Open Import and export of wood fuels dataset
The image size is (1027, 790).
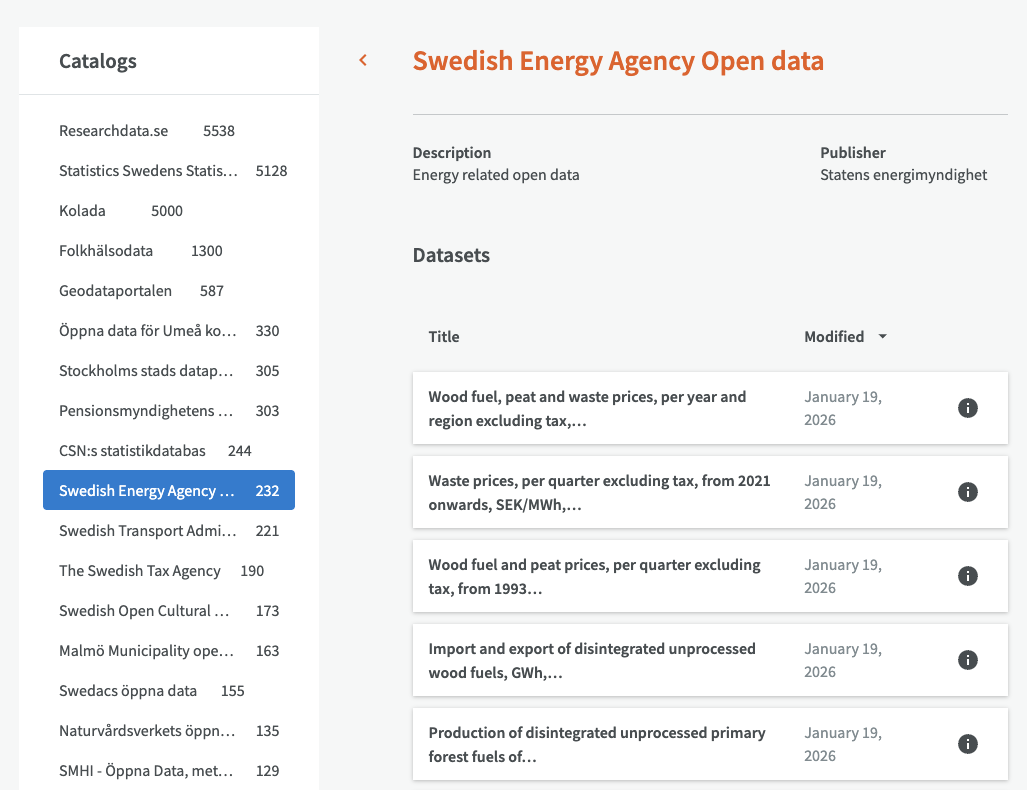(x=592, y=660)
